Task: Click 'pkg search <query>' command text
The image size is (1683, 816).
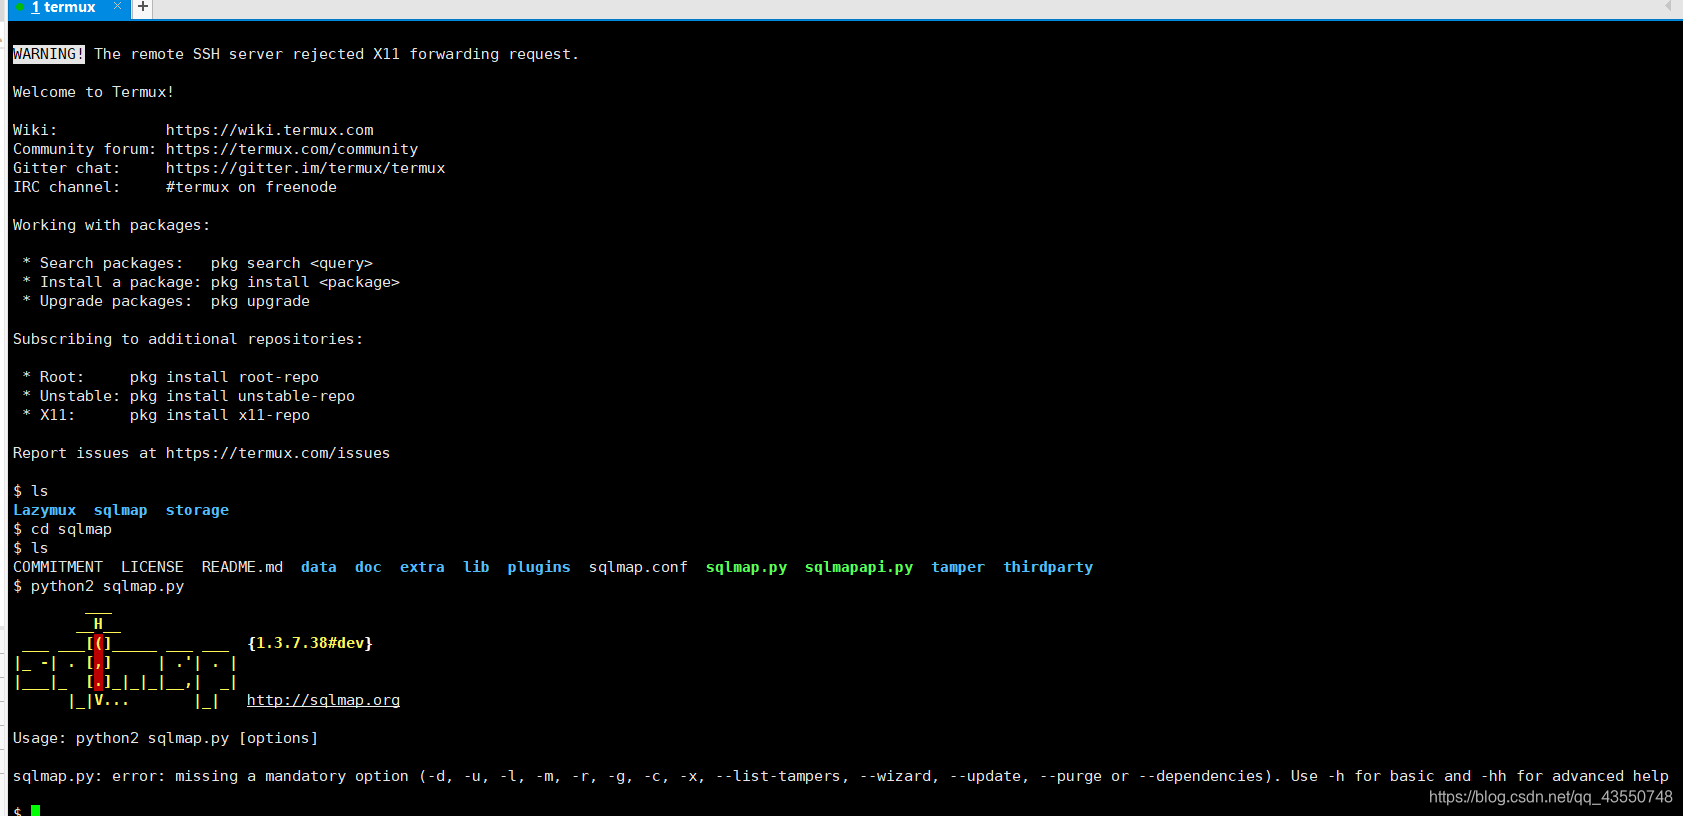Action: [x=292, y=263]
